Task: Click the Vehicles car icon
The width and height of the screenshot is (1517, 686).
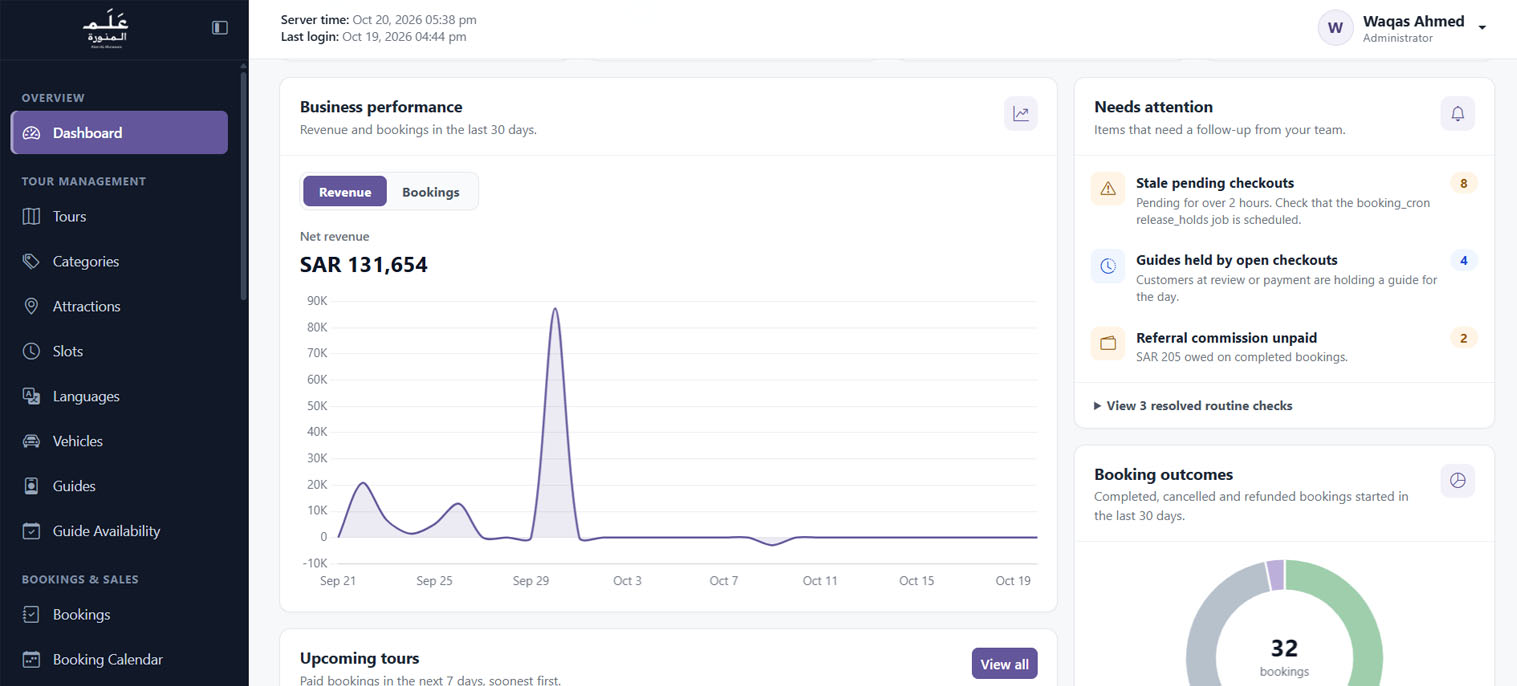Action: tap(31, 441)
